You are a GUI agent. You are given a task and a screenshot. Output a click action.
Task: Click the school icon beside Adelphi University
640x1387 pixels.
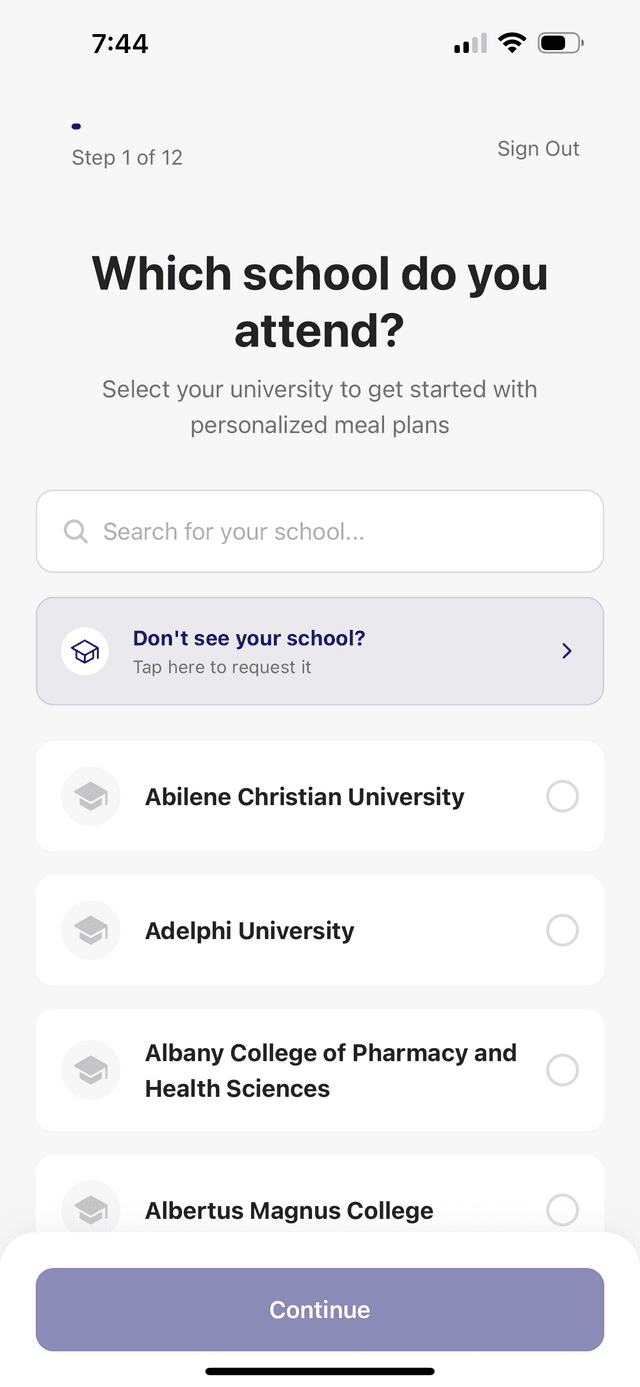[90, 930]
